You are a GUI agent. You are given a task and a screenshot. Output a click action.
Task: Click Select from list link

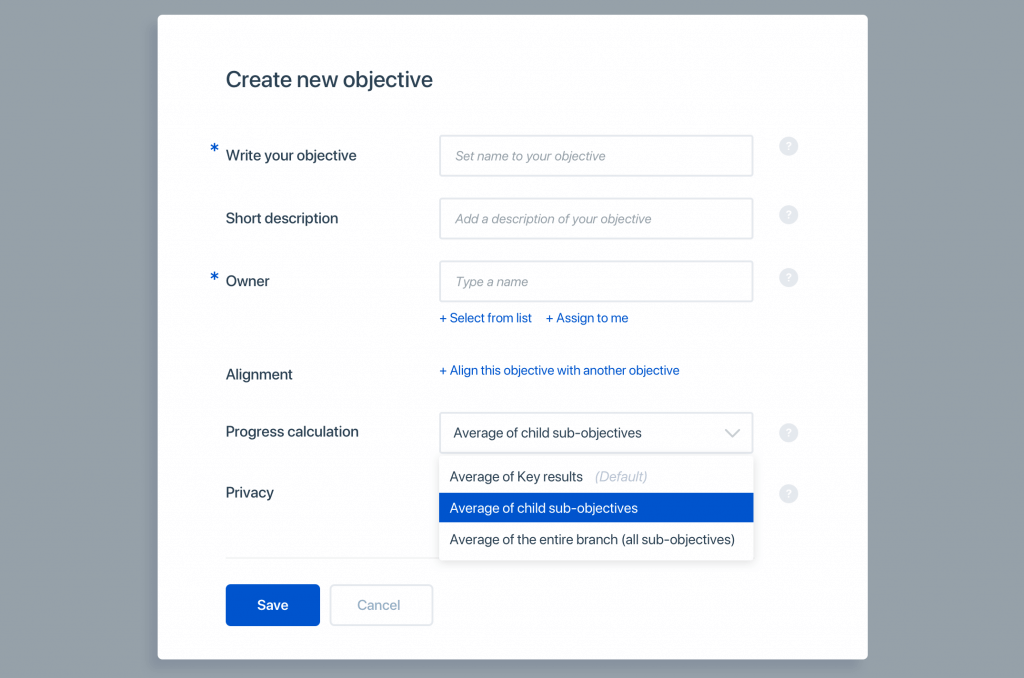[485, 318]
